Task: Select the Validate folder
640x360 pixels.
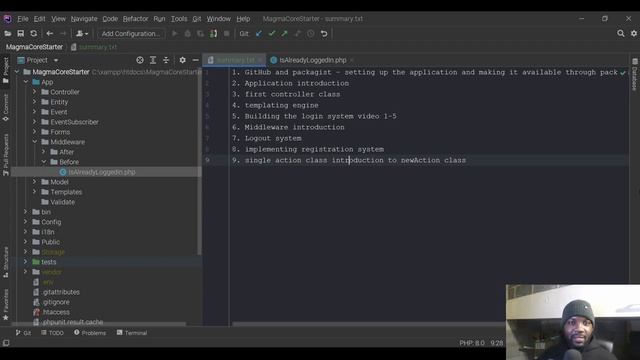Action: (x=62, y=202)
